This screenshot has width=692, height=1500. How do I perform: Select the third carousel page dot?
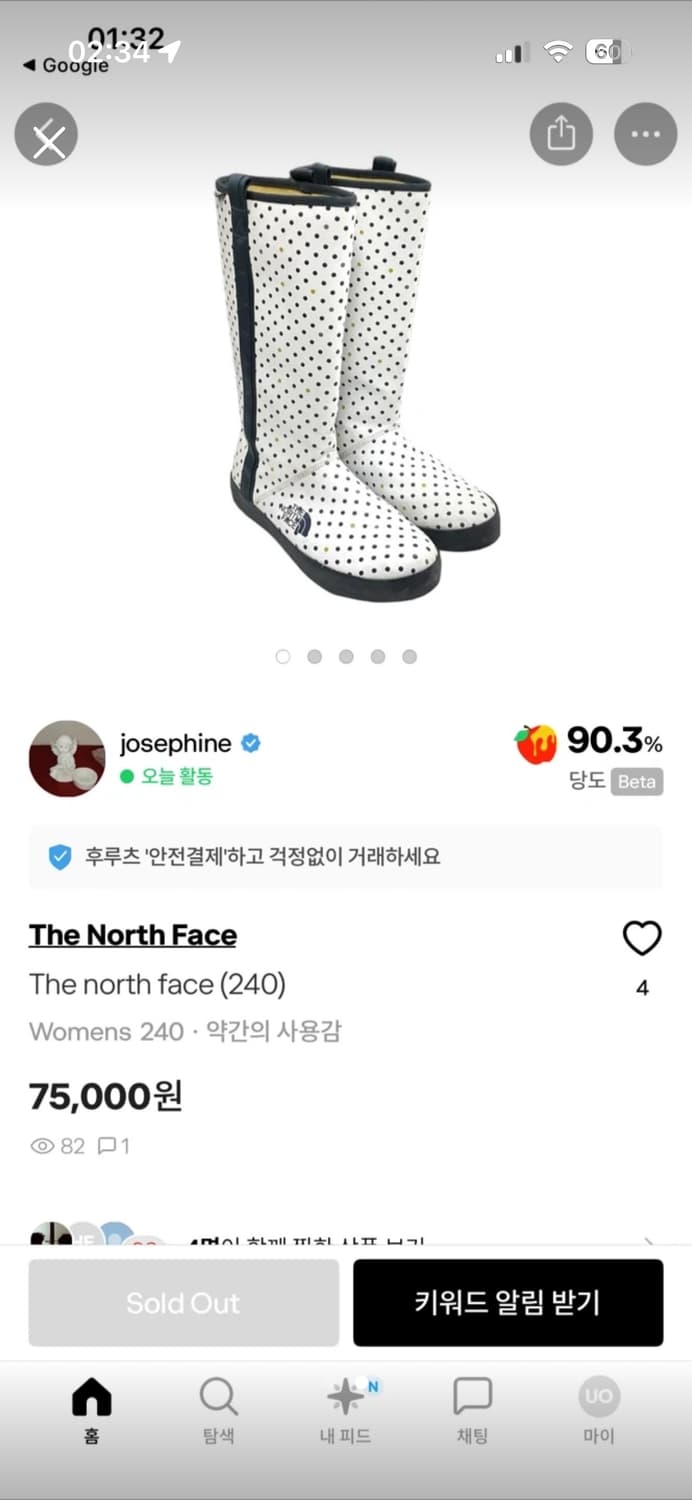(x=345, y=656)
